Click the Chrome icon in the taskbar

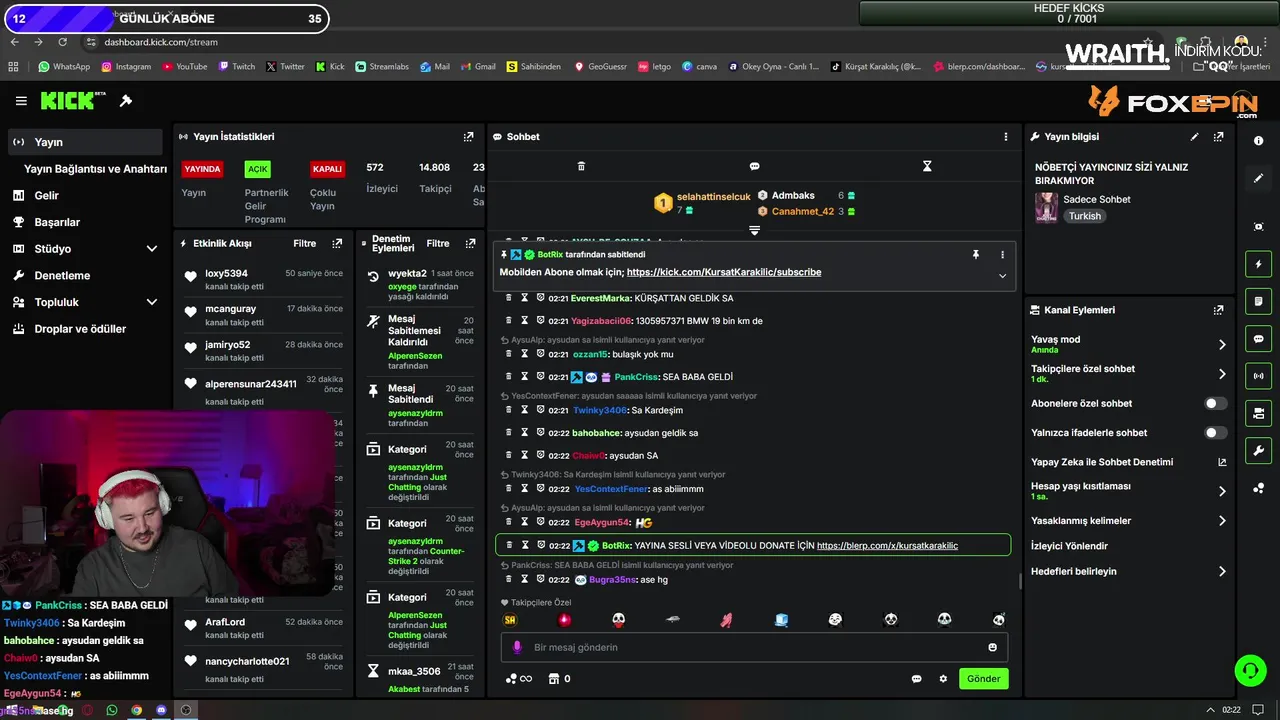click(136, 710)
